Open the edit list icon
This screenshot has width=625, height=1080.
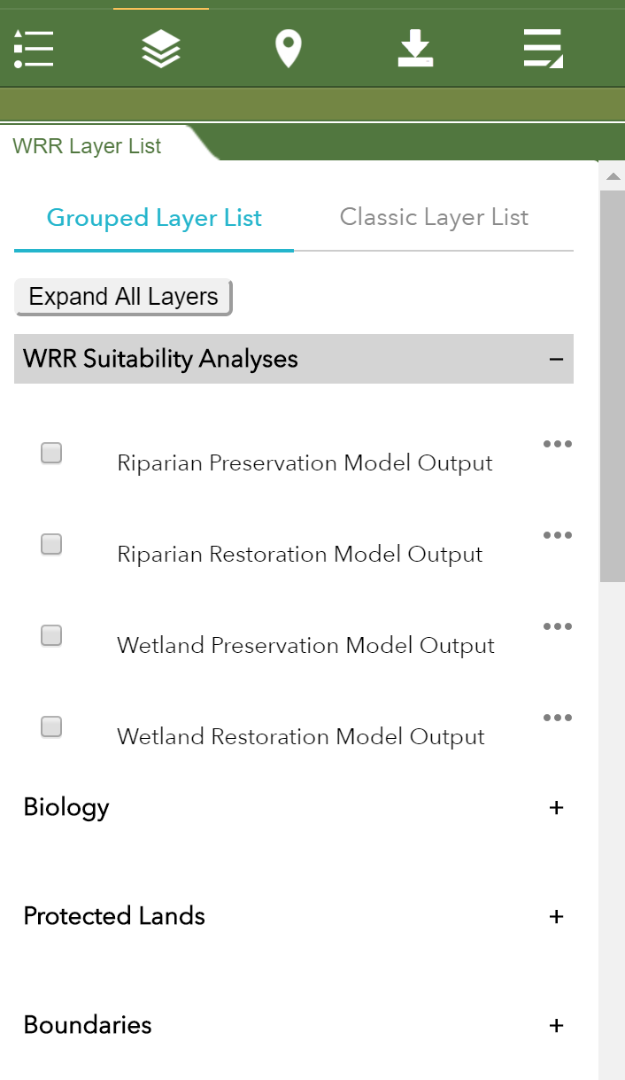543,48
